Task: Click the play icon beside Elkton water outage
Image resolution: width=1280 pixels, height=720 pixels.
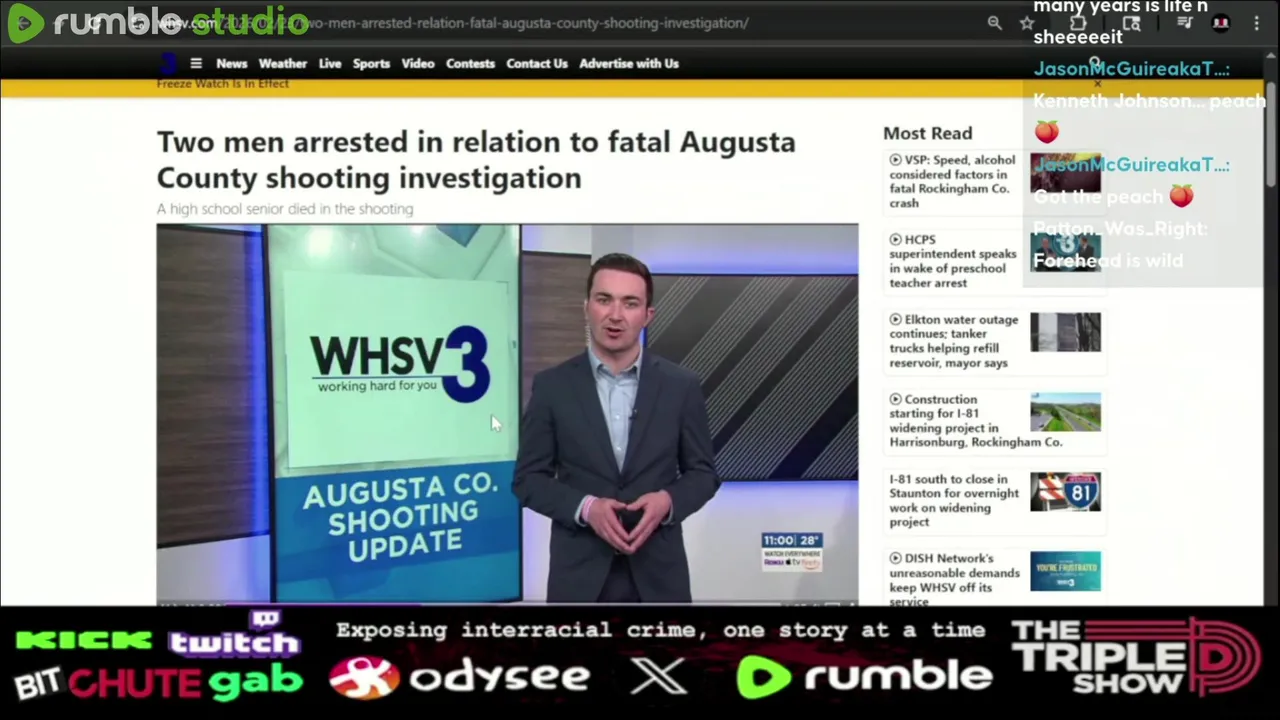Action: 895,320
